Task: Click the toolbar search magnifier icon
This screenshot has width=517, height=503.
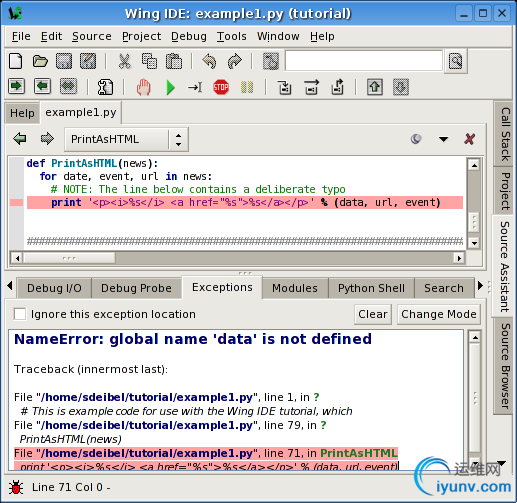Action: (x=455, y=61)
